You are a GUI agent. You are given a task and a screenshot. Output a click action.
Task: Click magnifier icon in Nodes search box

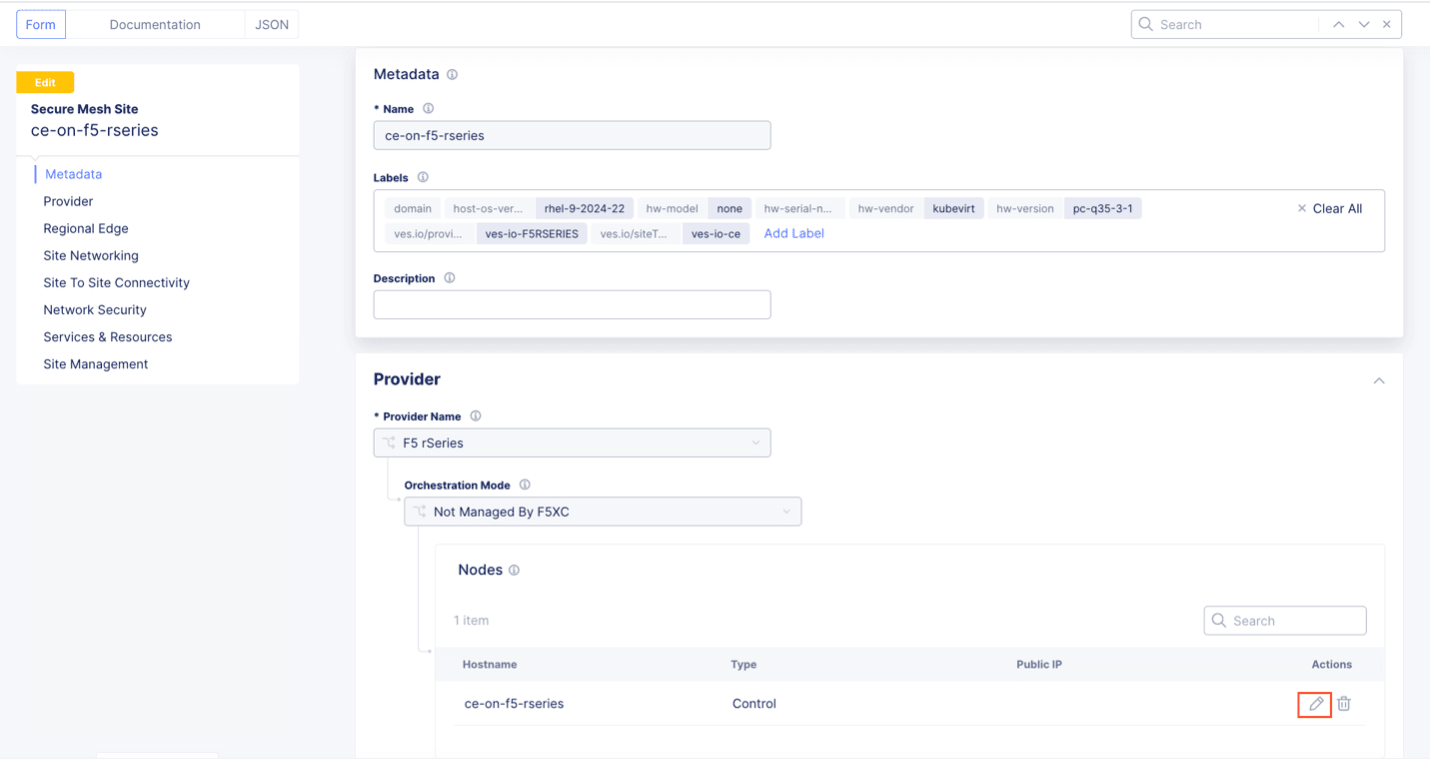(x=1219, y=621)
